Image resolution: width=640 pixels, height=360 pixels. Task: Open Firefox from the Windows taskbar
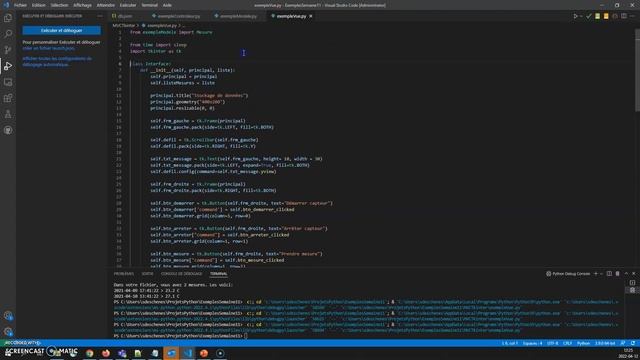click(106, 353)
